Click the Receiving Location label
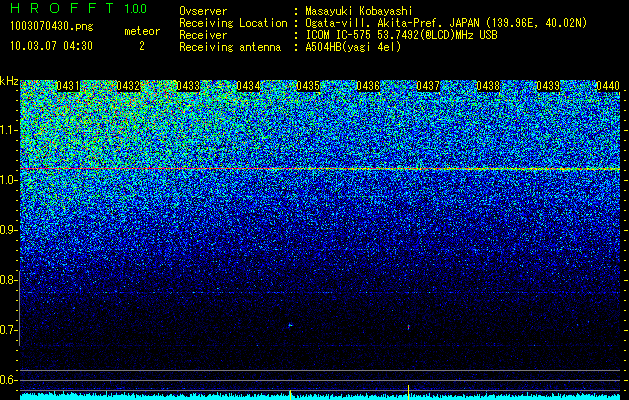 (x=233, y=23)
